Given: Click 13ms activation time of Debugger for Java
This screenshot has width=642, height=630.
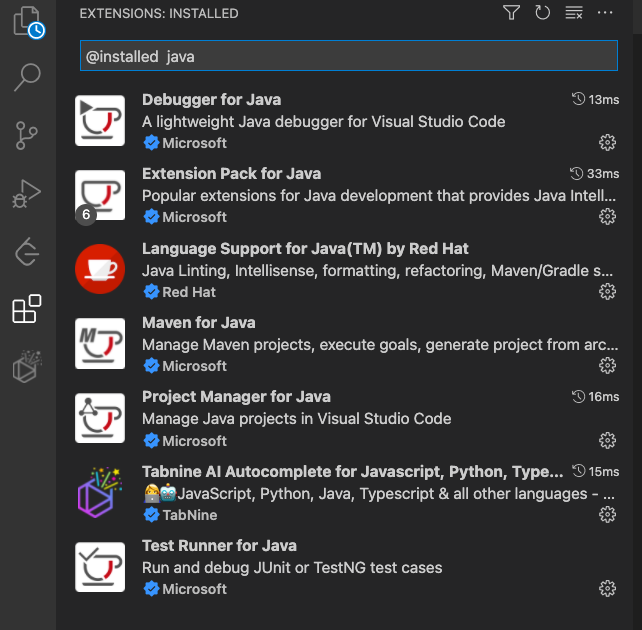Looking at the screenshot, I should [595, 99].
